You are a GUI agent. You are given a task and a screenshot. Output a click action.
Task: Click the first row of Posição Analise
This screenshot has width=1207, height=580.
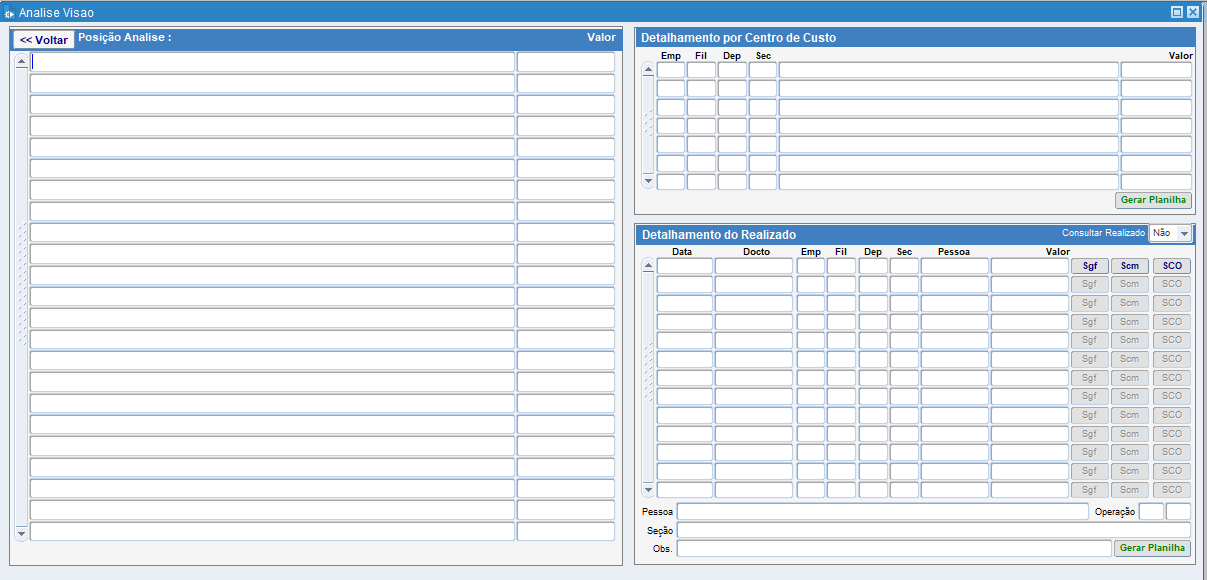[272, 62]
